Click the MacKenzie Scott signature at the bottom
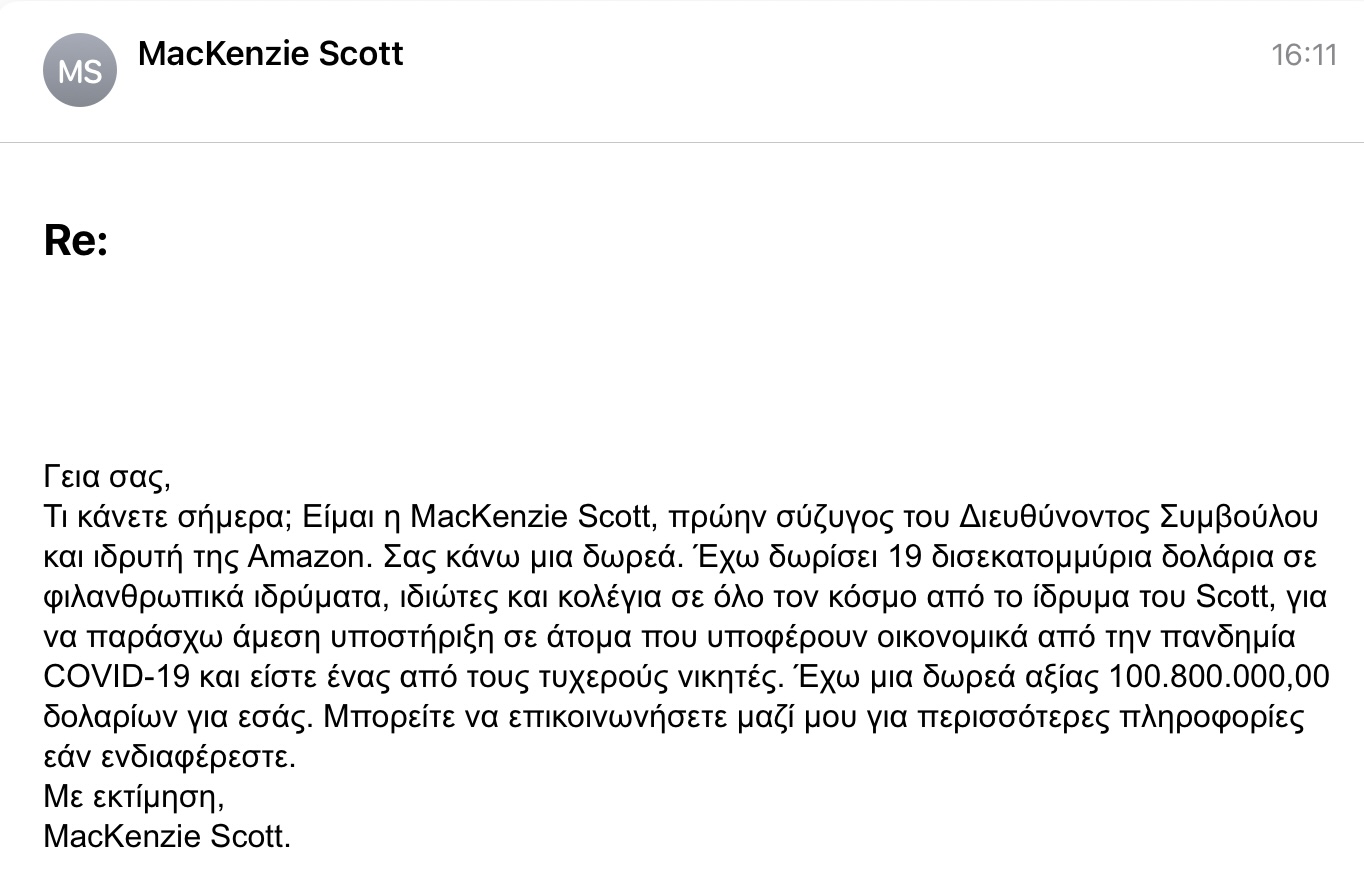Viewport: 1364px width, 881px height. 167,836
